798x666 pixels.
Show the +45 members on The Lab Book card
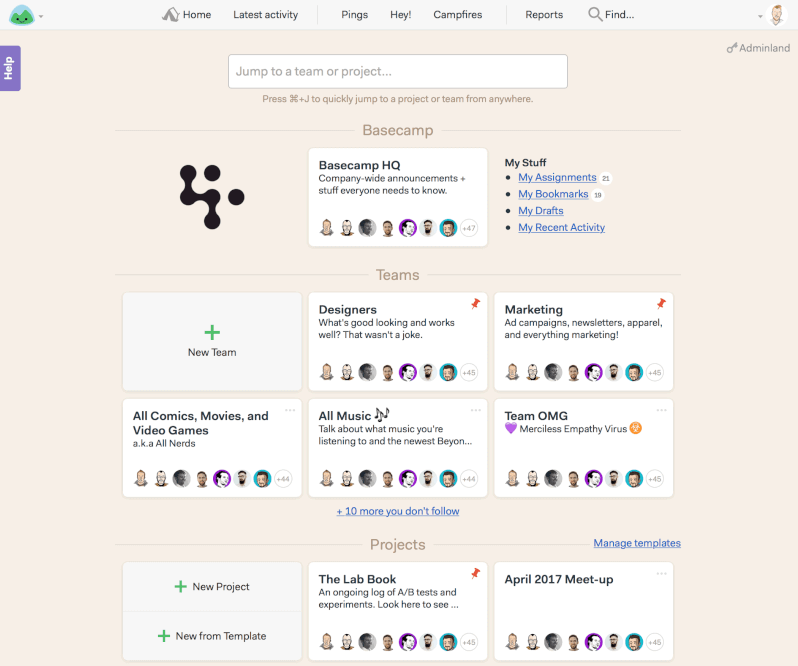[x=469, y=642]
